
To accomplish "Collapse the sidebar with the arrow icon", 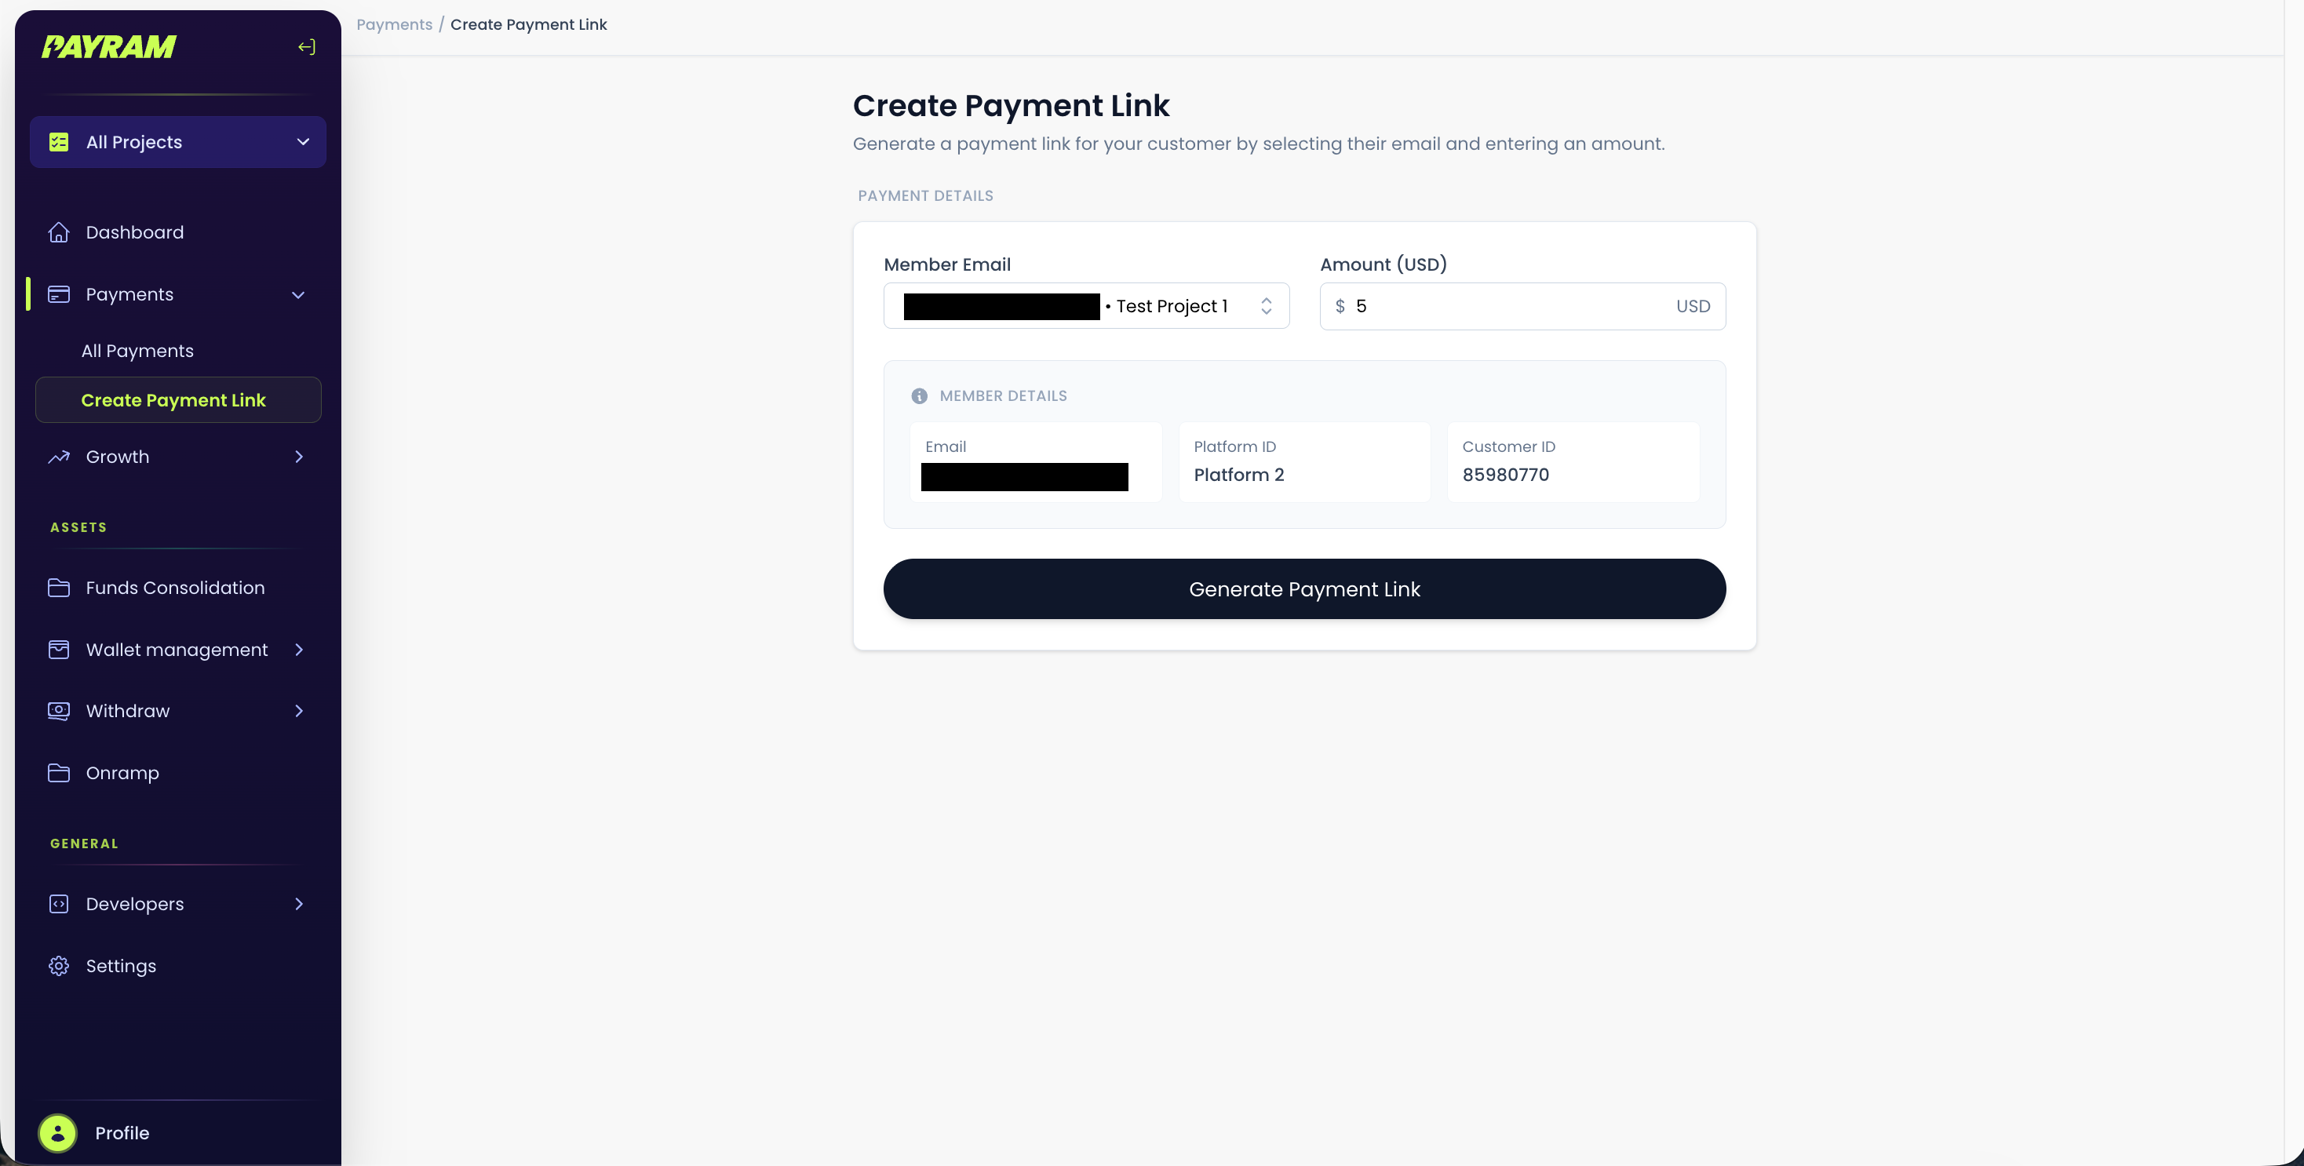I will tap(306, 46).
